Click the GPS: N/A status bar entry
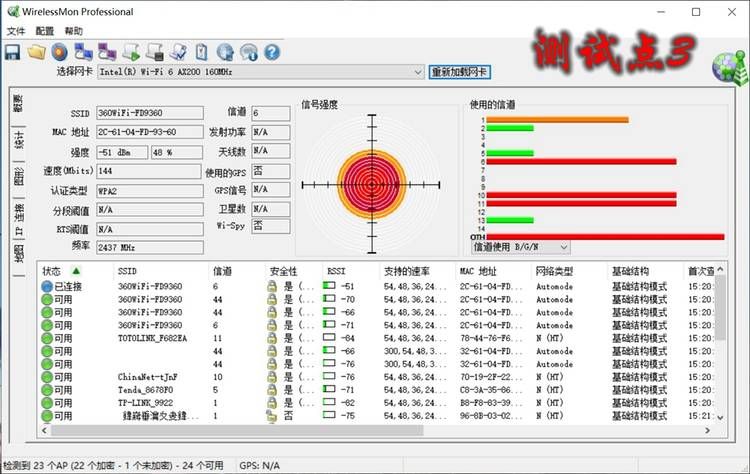Screen dimensions: 750x474 coord(260,465)
